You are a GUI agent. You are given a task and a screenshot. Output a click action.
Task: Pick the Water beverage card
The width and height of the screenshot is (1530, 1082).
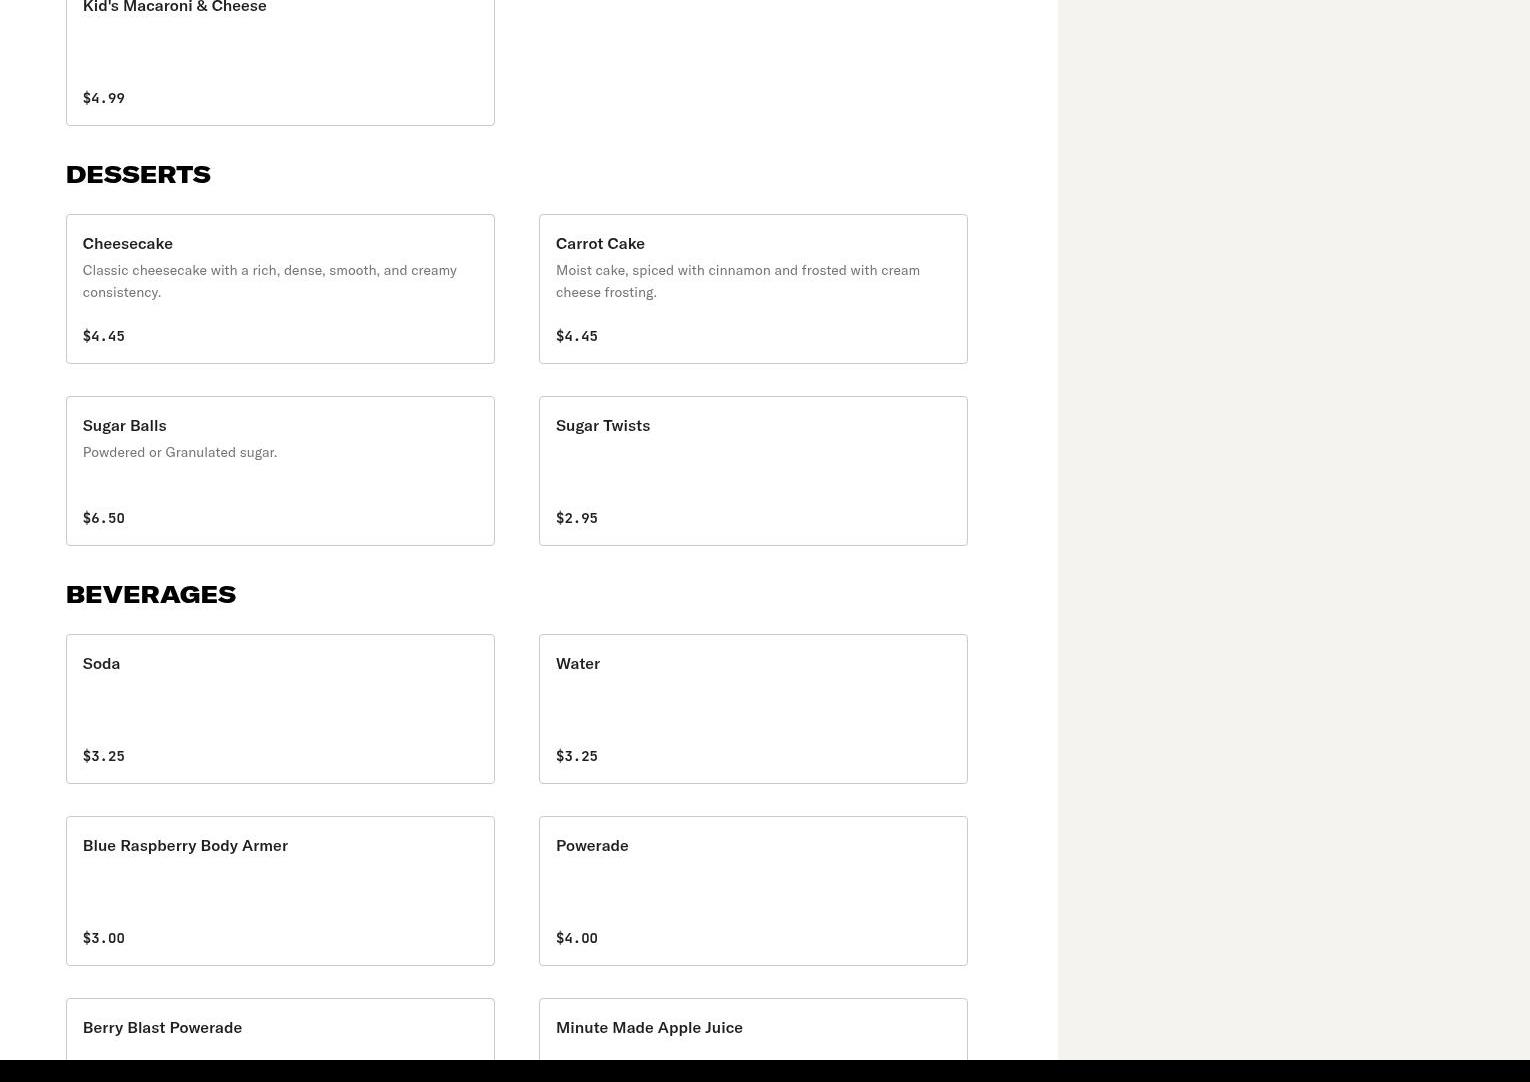[753, 709]
